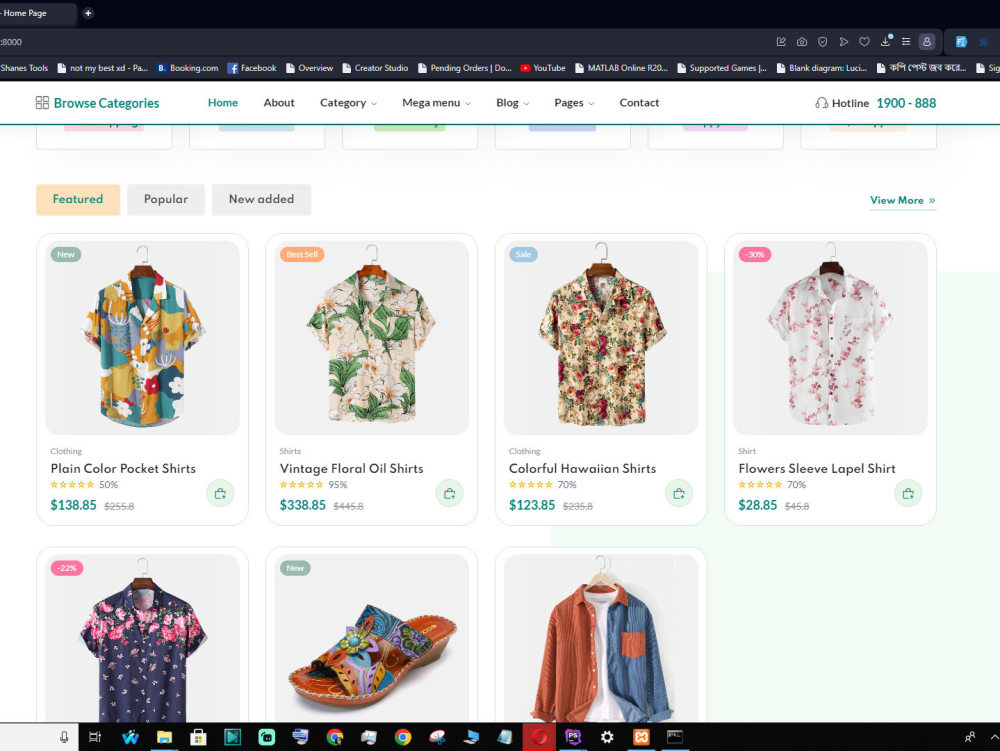Open Task View from the taskbar

point(94,738)
